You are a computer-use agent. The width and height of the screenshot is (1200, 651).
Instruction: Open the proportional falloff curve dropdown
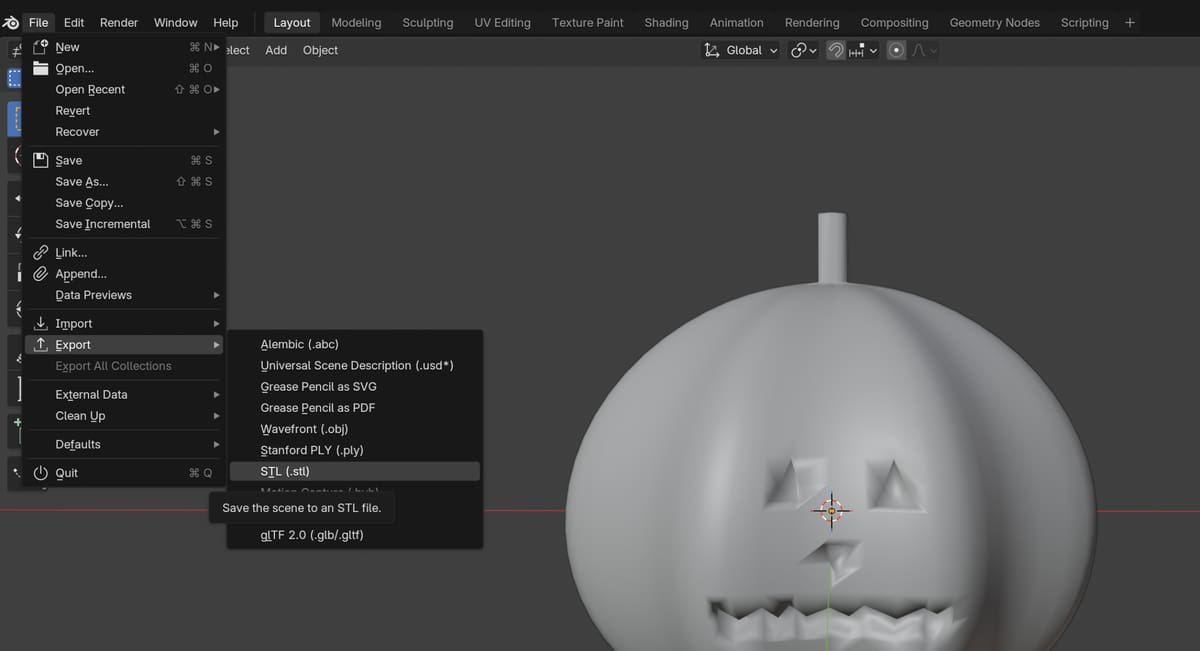click(x=925, y=50)
